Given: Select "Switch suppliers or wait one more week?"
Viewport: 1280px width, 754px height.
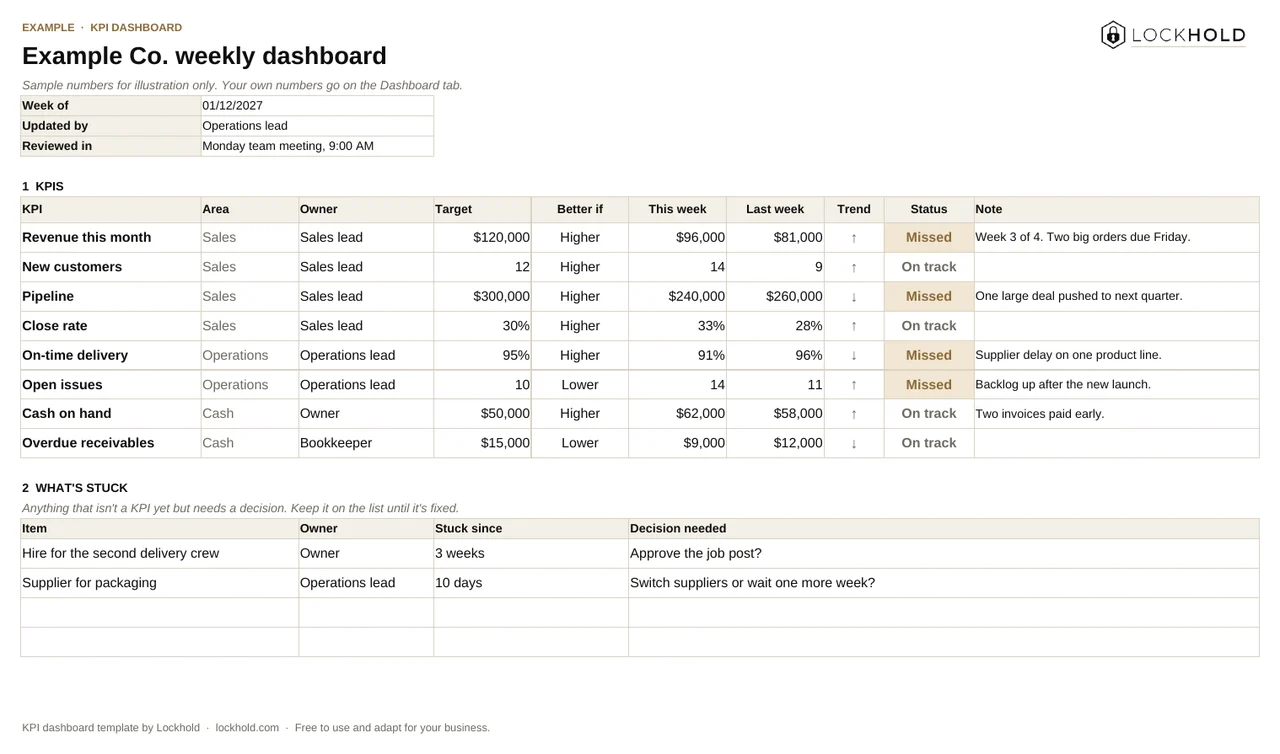Looking at the screenshot, I should (x=752, y=583).
